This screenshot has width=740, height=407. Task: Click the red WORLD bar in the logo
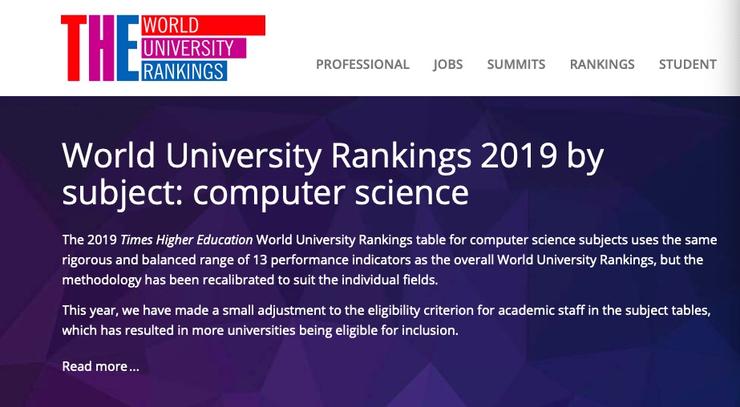point(203,25)
